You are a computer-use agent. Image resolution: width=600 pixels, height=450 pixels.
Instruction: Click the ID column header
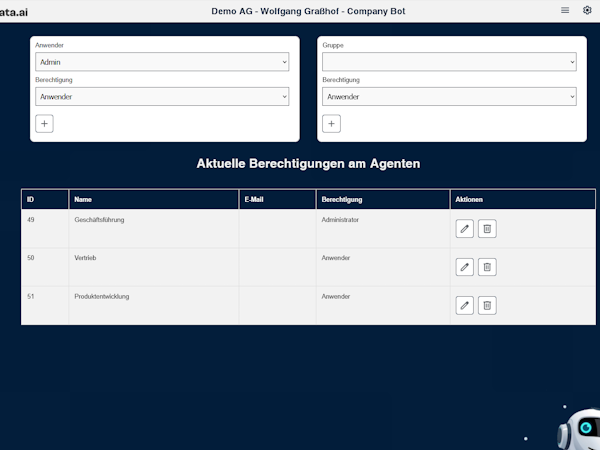tap(30, 200)
